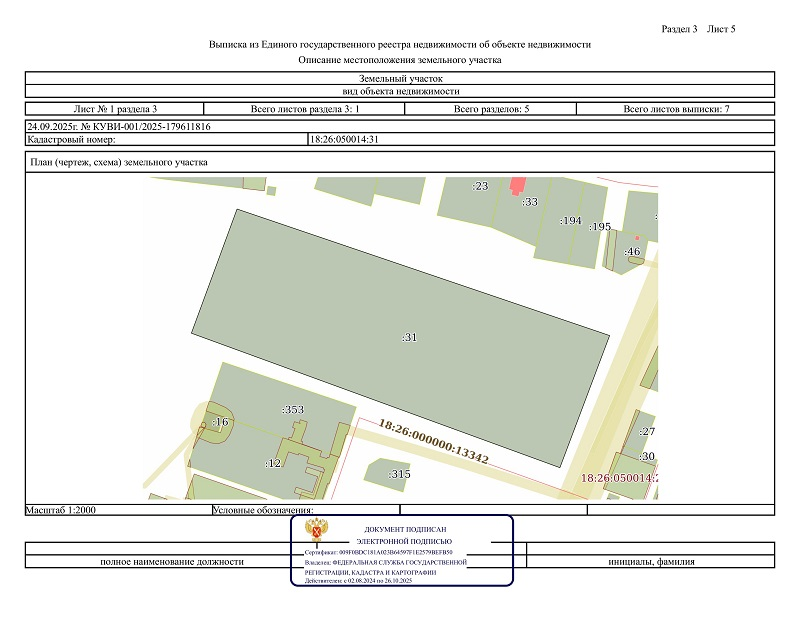Viewport: 800px width, 618px height.
Task: Click the red building on parcel :33
Action: (517, 187)
